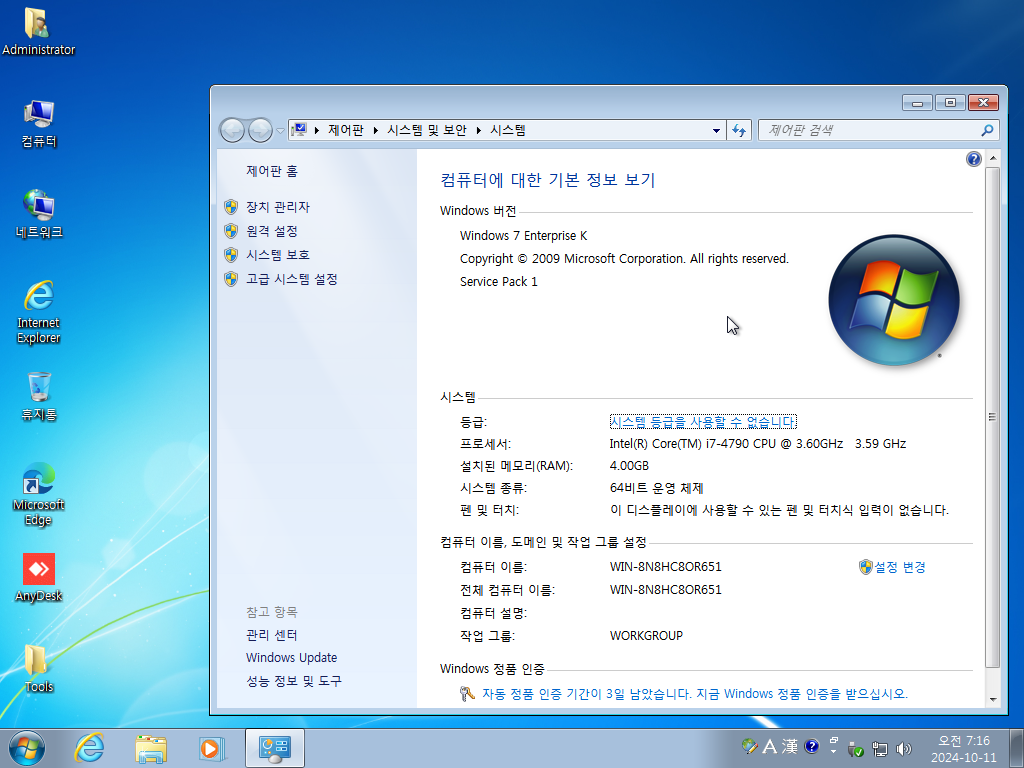Screen dimensions: 1024x768
Task: Select 휴지통 recycle bin icon
Action: pyautogui.click(x=39, y=396)
